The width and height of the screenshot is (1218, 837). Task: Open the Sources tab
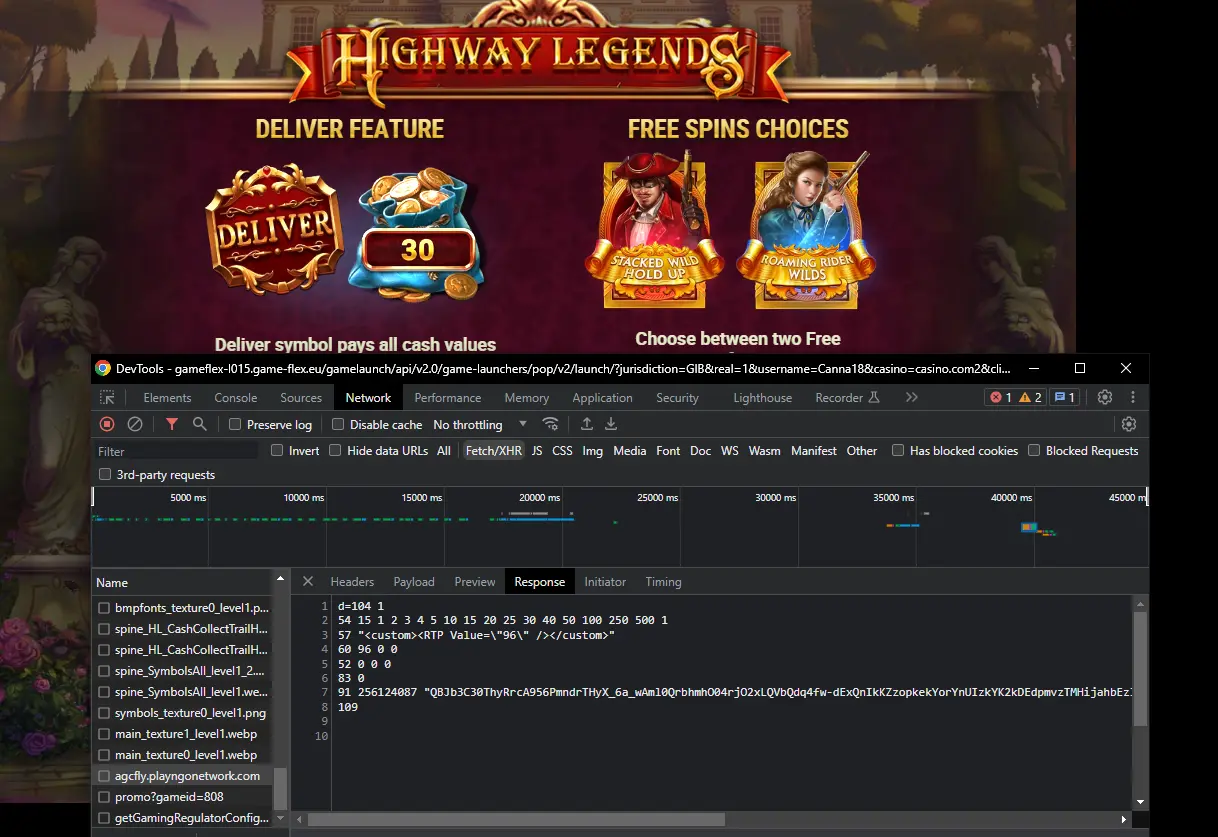tap(301, 398)
